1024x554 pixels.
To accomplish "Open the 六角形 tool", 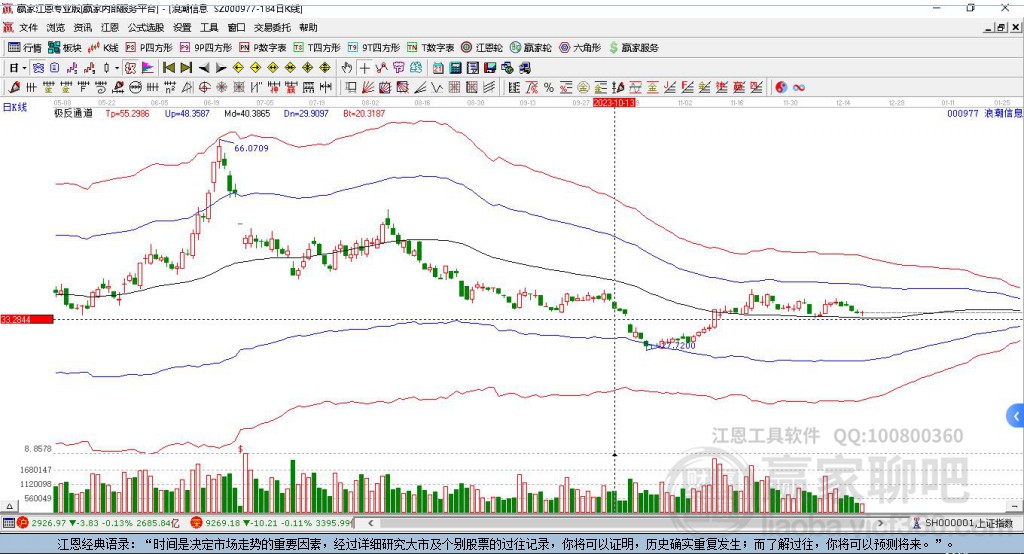I will 580,48.
